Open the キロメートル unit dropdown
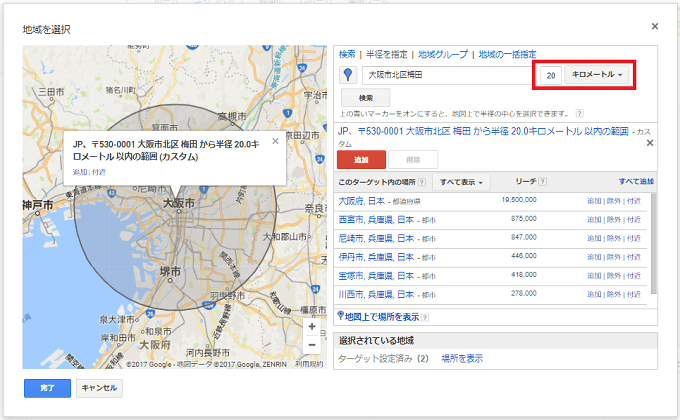This screenshot has height=420, width=680. coord(596,75)
